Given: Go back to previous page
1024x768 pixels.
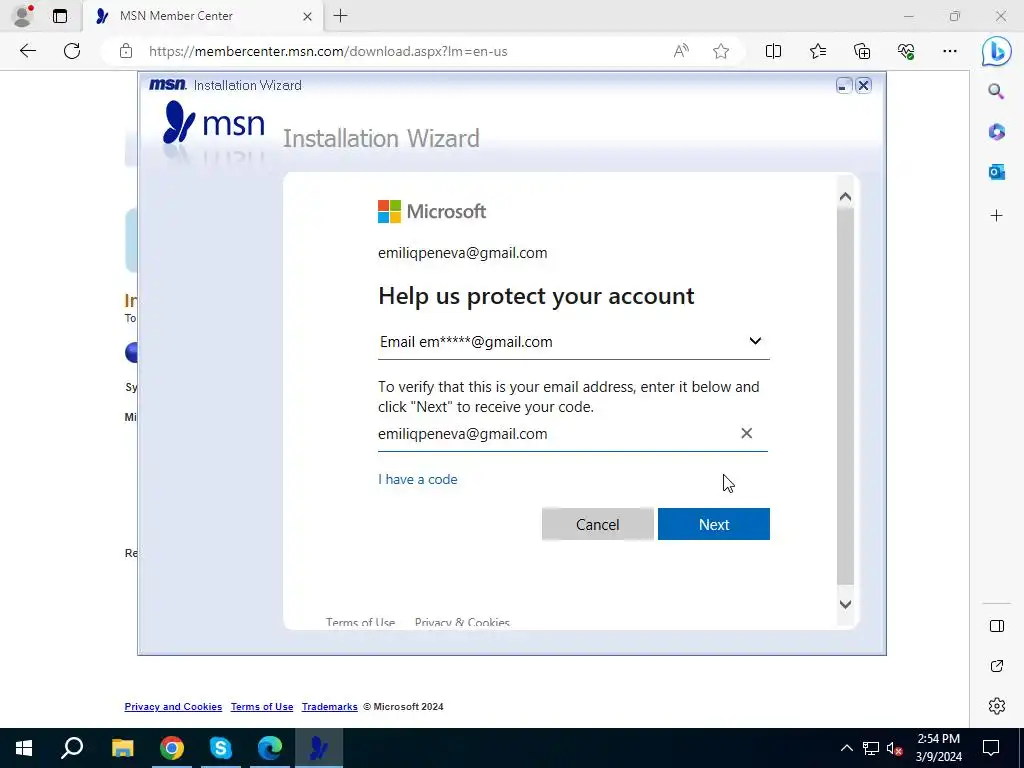Looking at the screenshot, I should pyautogui.click(x=27, y=51).
